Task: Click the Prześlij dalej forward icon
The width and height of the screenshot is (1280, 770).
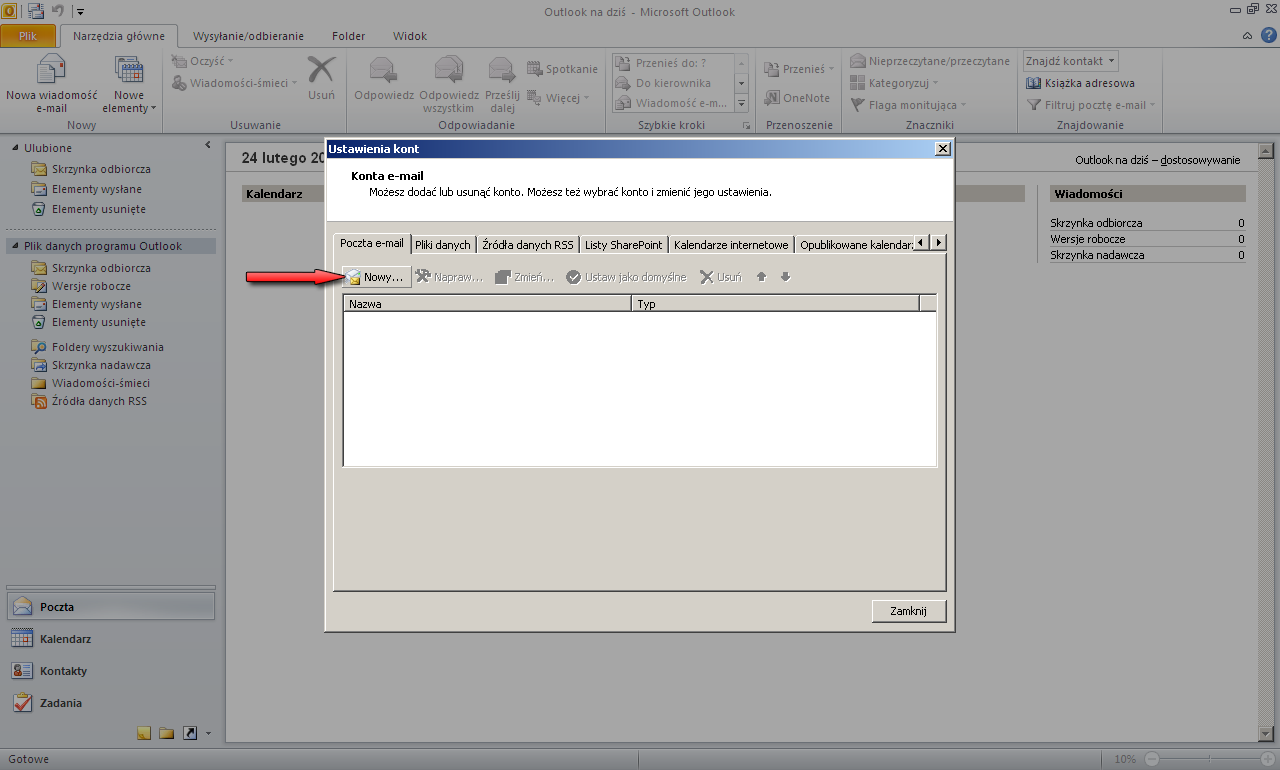Action: tap(502, 84)
